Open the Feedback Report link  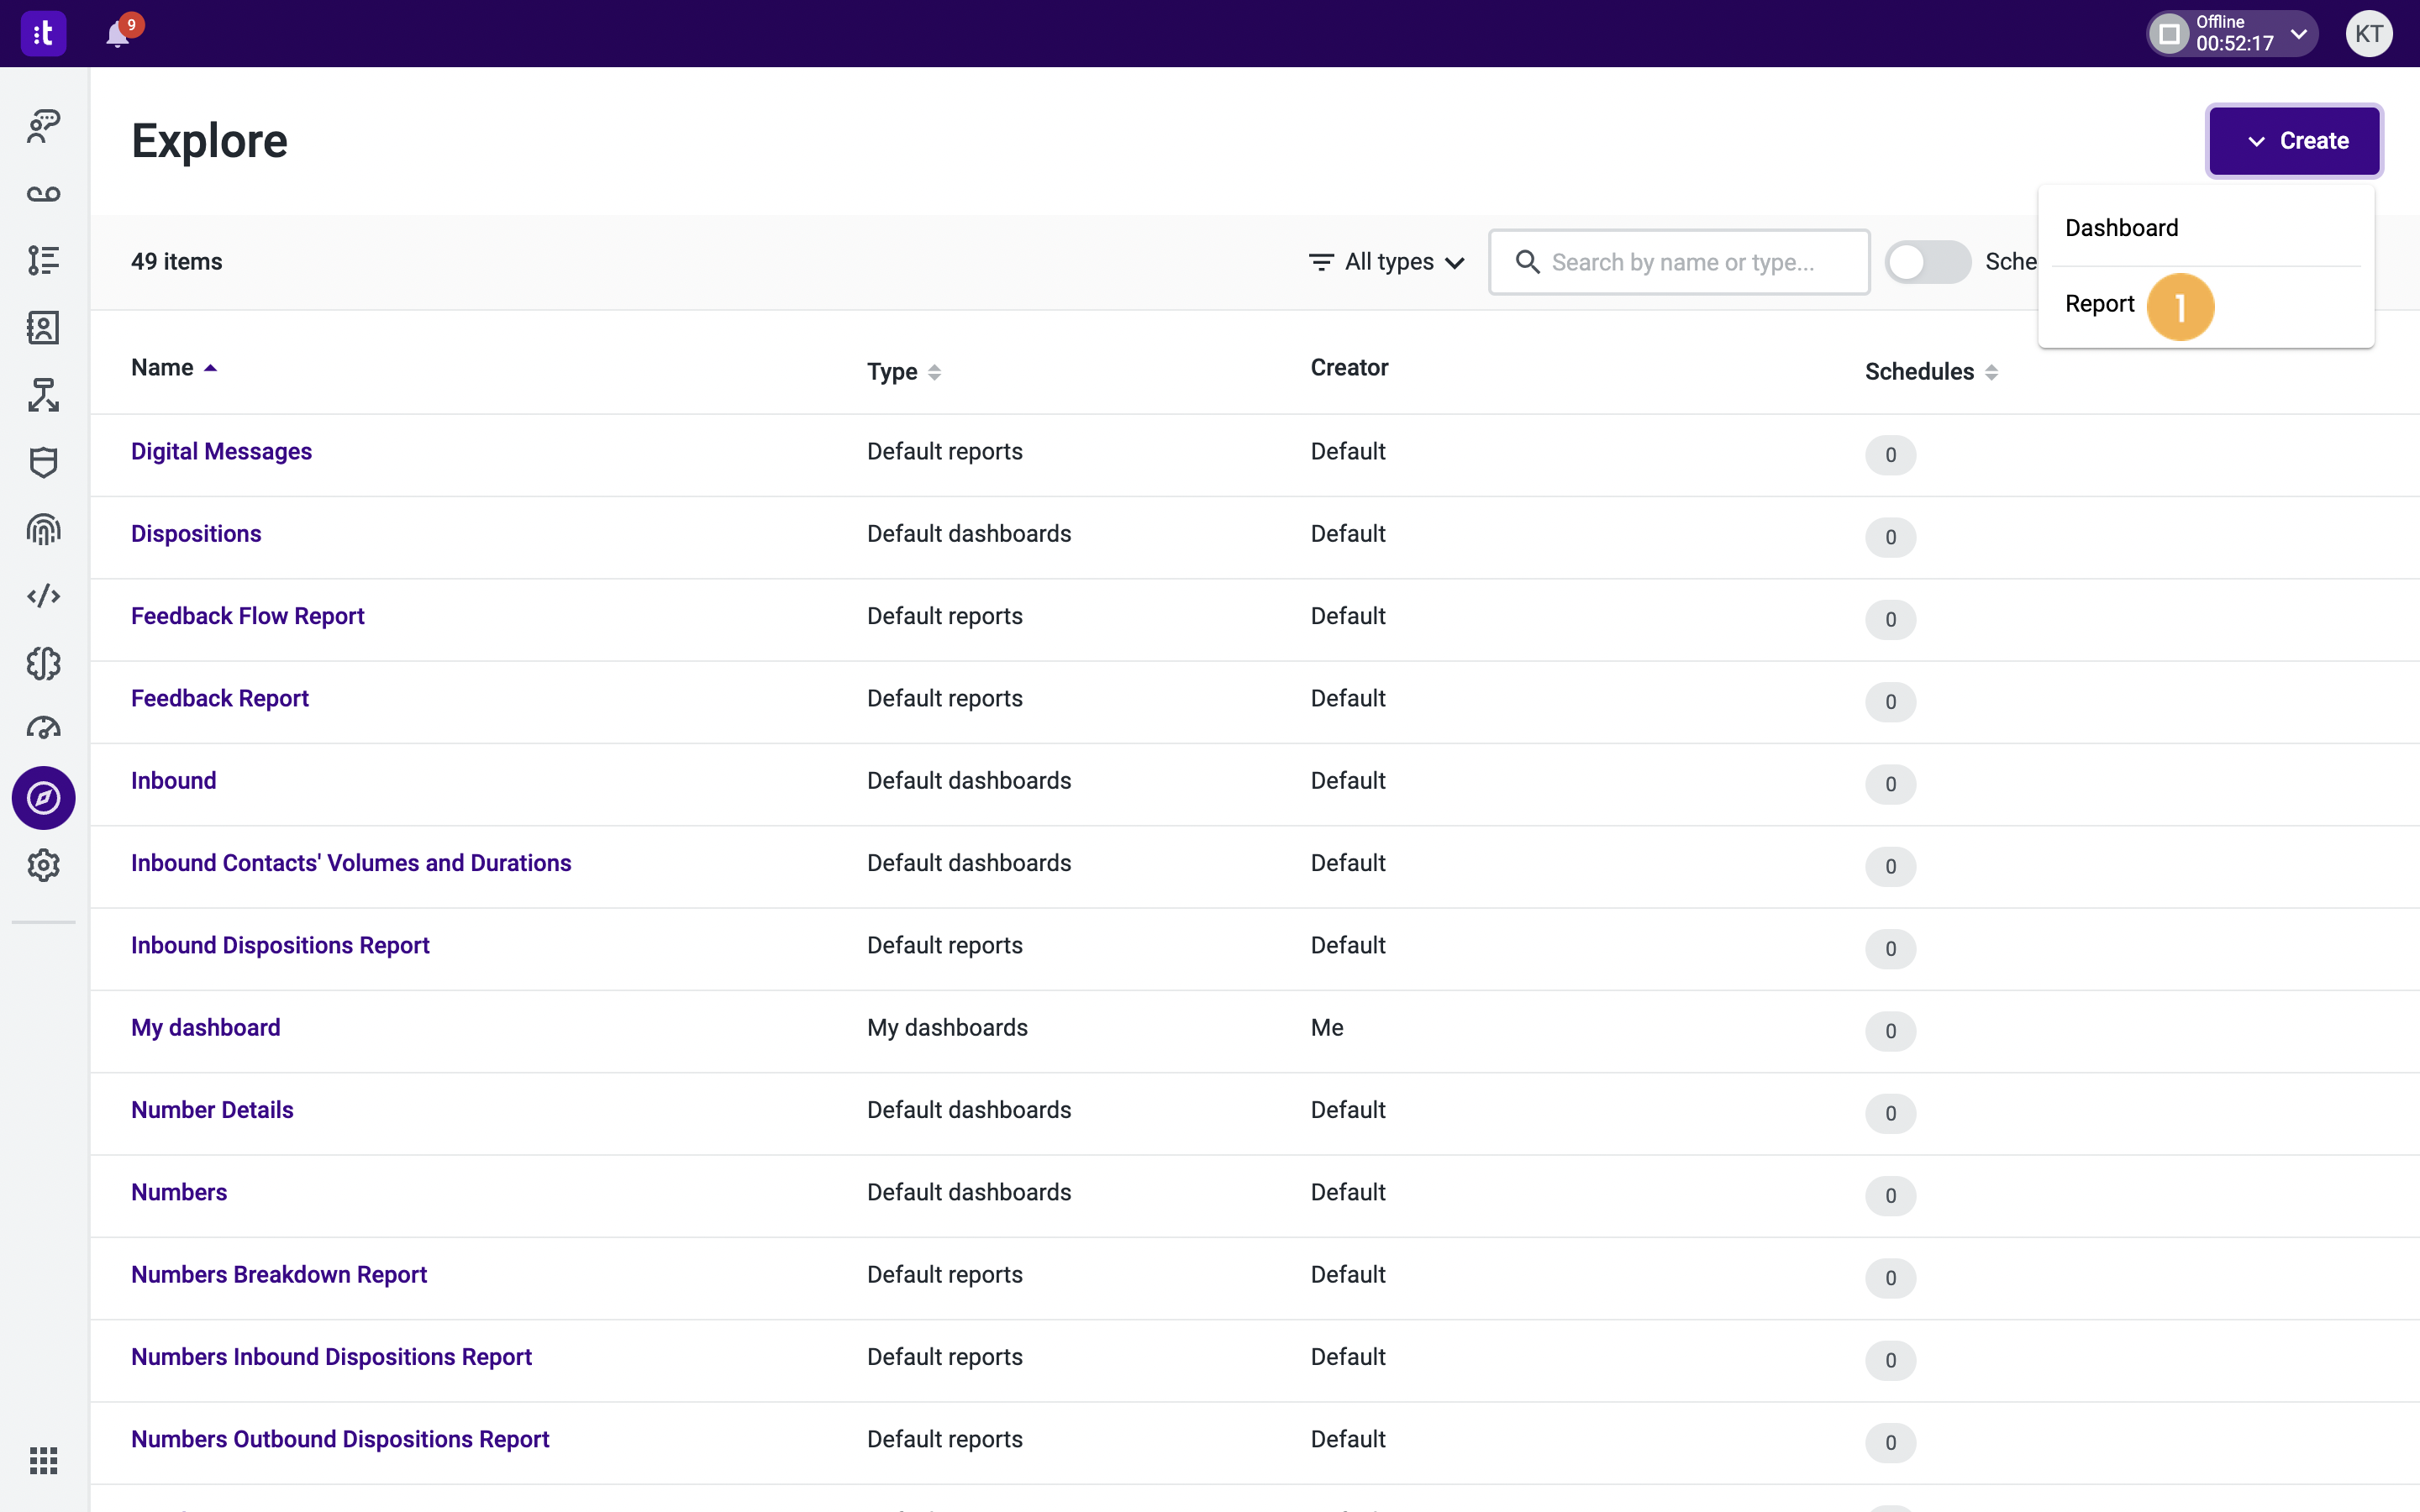(219, 698)
